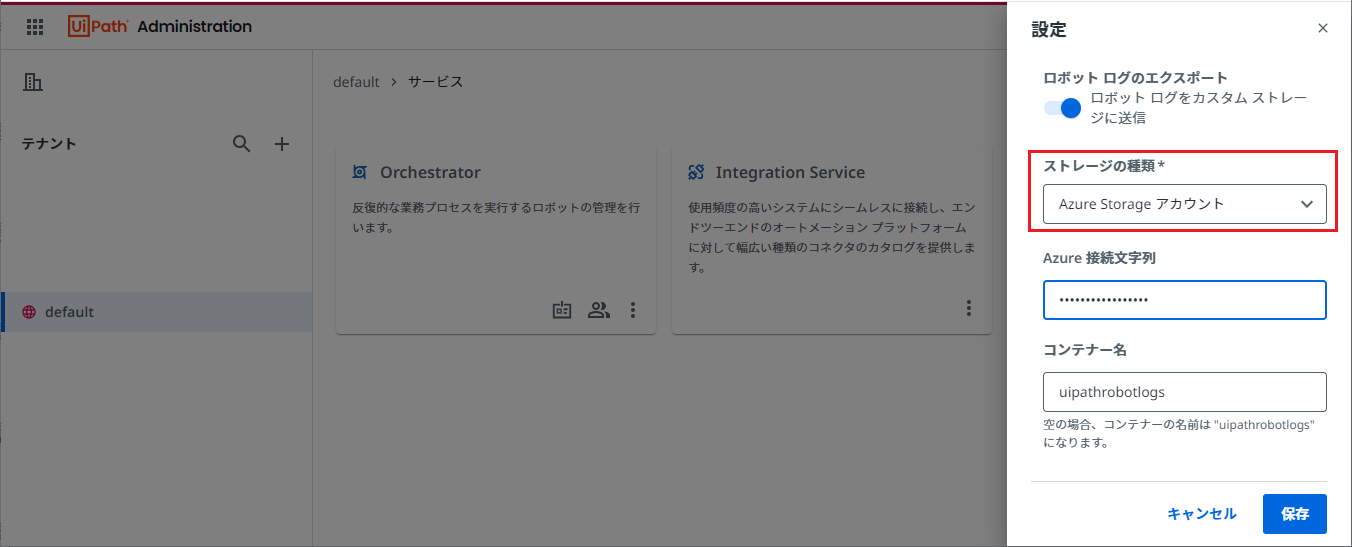The width and height of the screenshot is (1352, 547).
Task: Click the Orchestrator service icon
Action: click(x=360, y=172)
